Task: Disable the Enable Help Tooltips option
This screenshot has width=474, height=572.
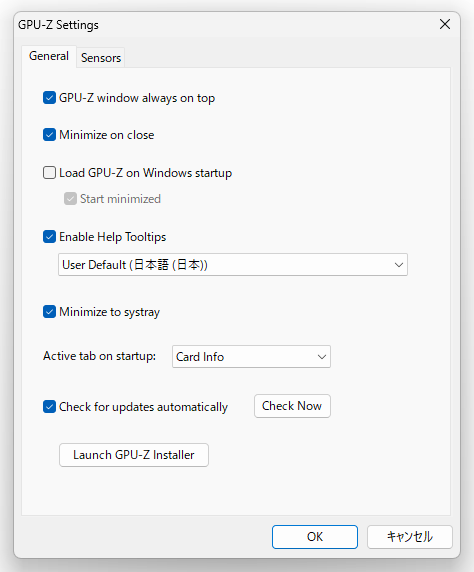Action: tap(49, 237)
